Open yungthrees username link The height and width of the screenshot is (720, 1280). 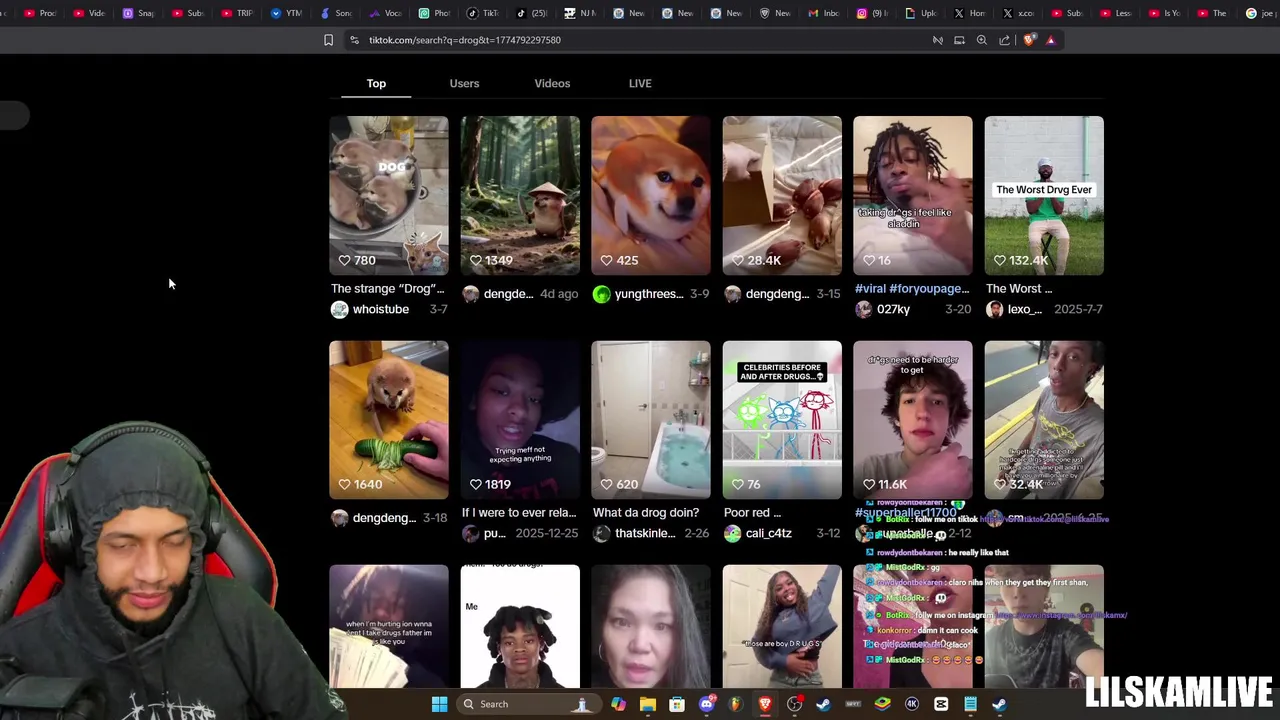pos(648,294)
